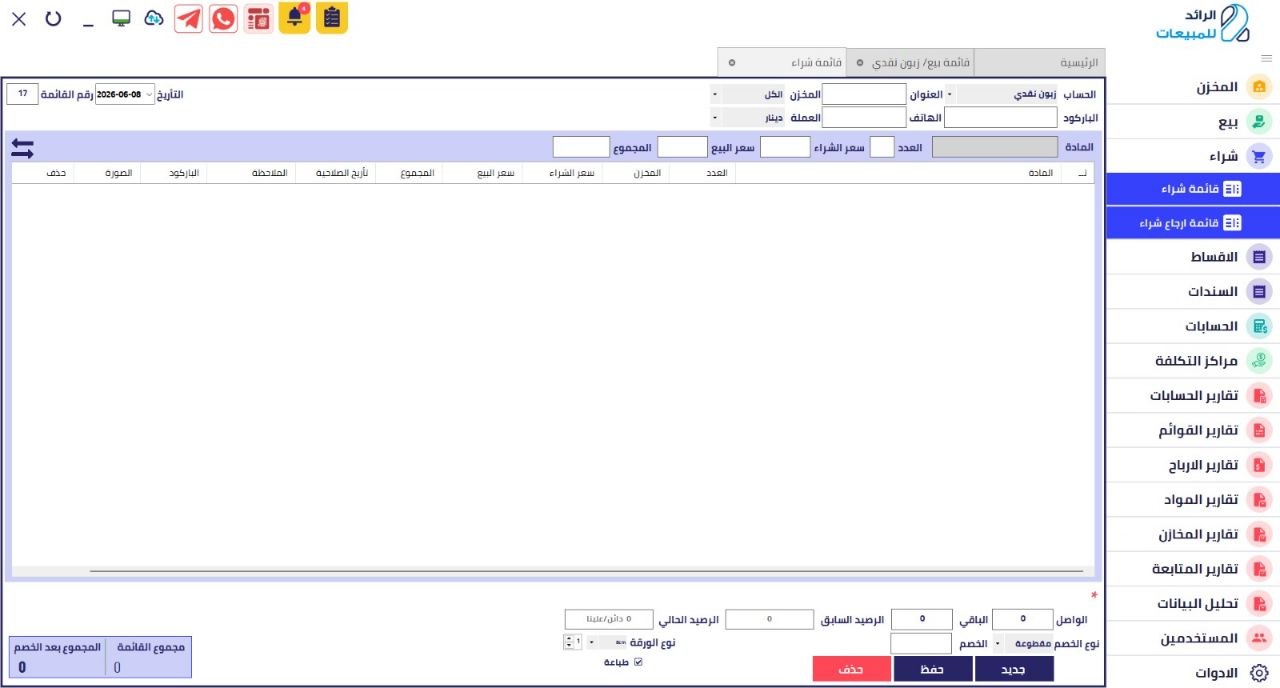Click the السندات vouchers sidebar icon
Image resolution: width=1280 pixels, height=688 pixels.
point(1260,292)
